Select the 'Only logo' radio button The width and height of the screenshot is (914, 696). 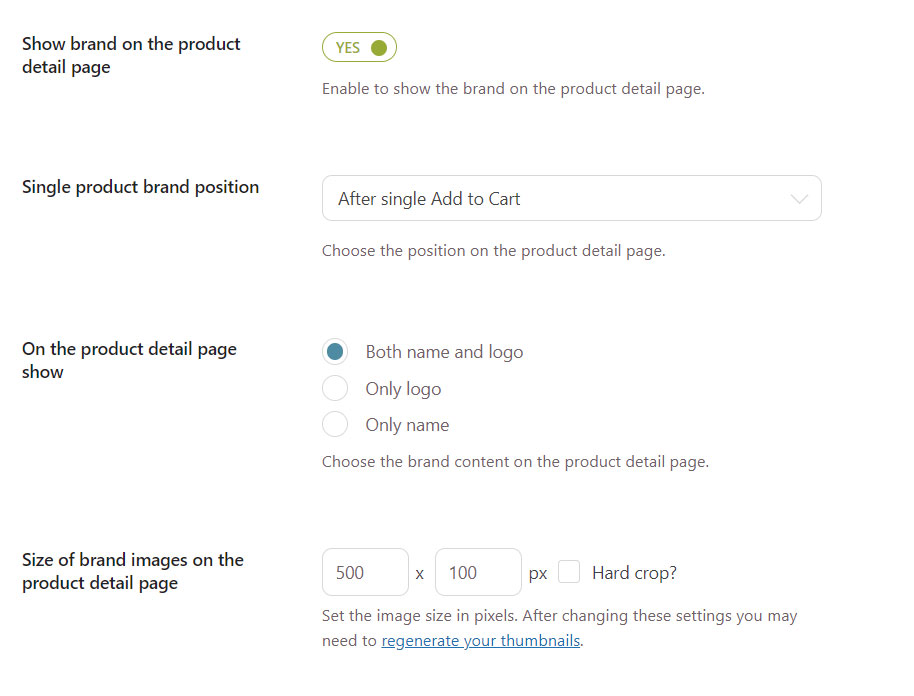point(335,388)
